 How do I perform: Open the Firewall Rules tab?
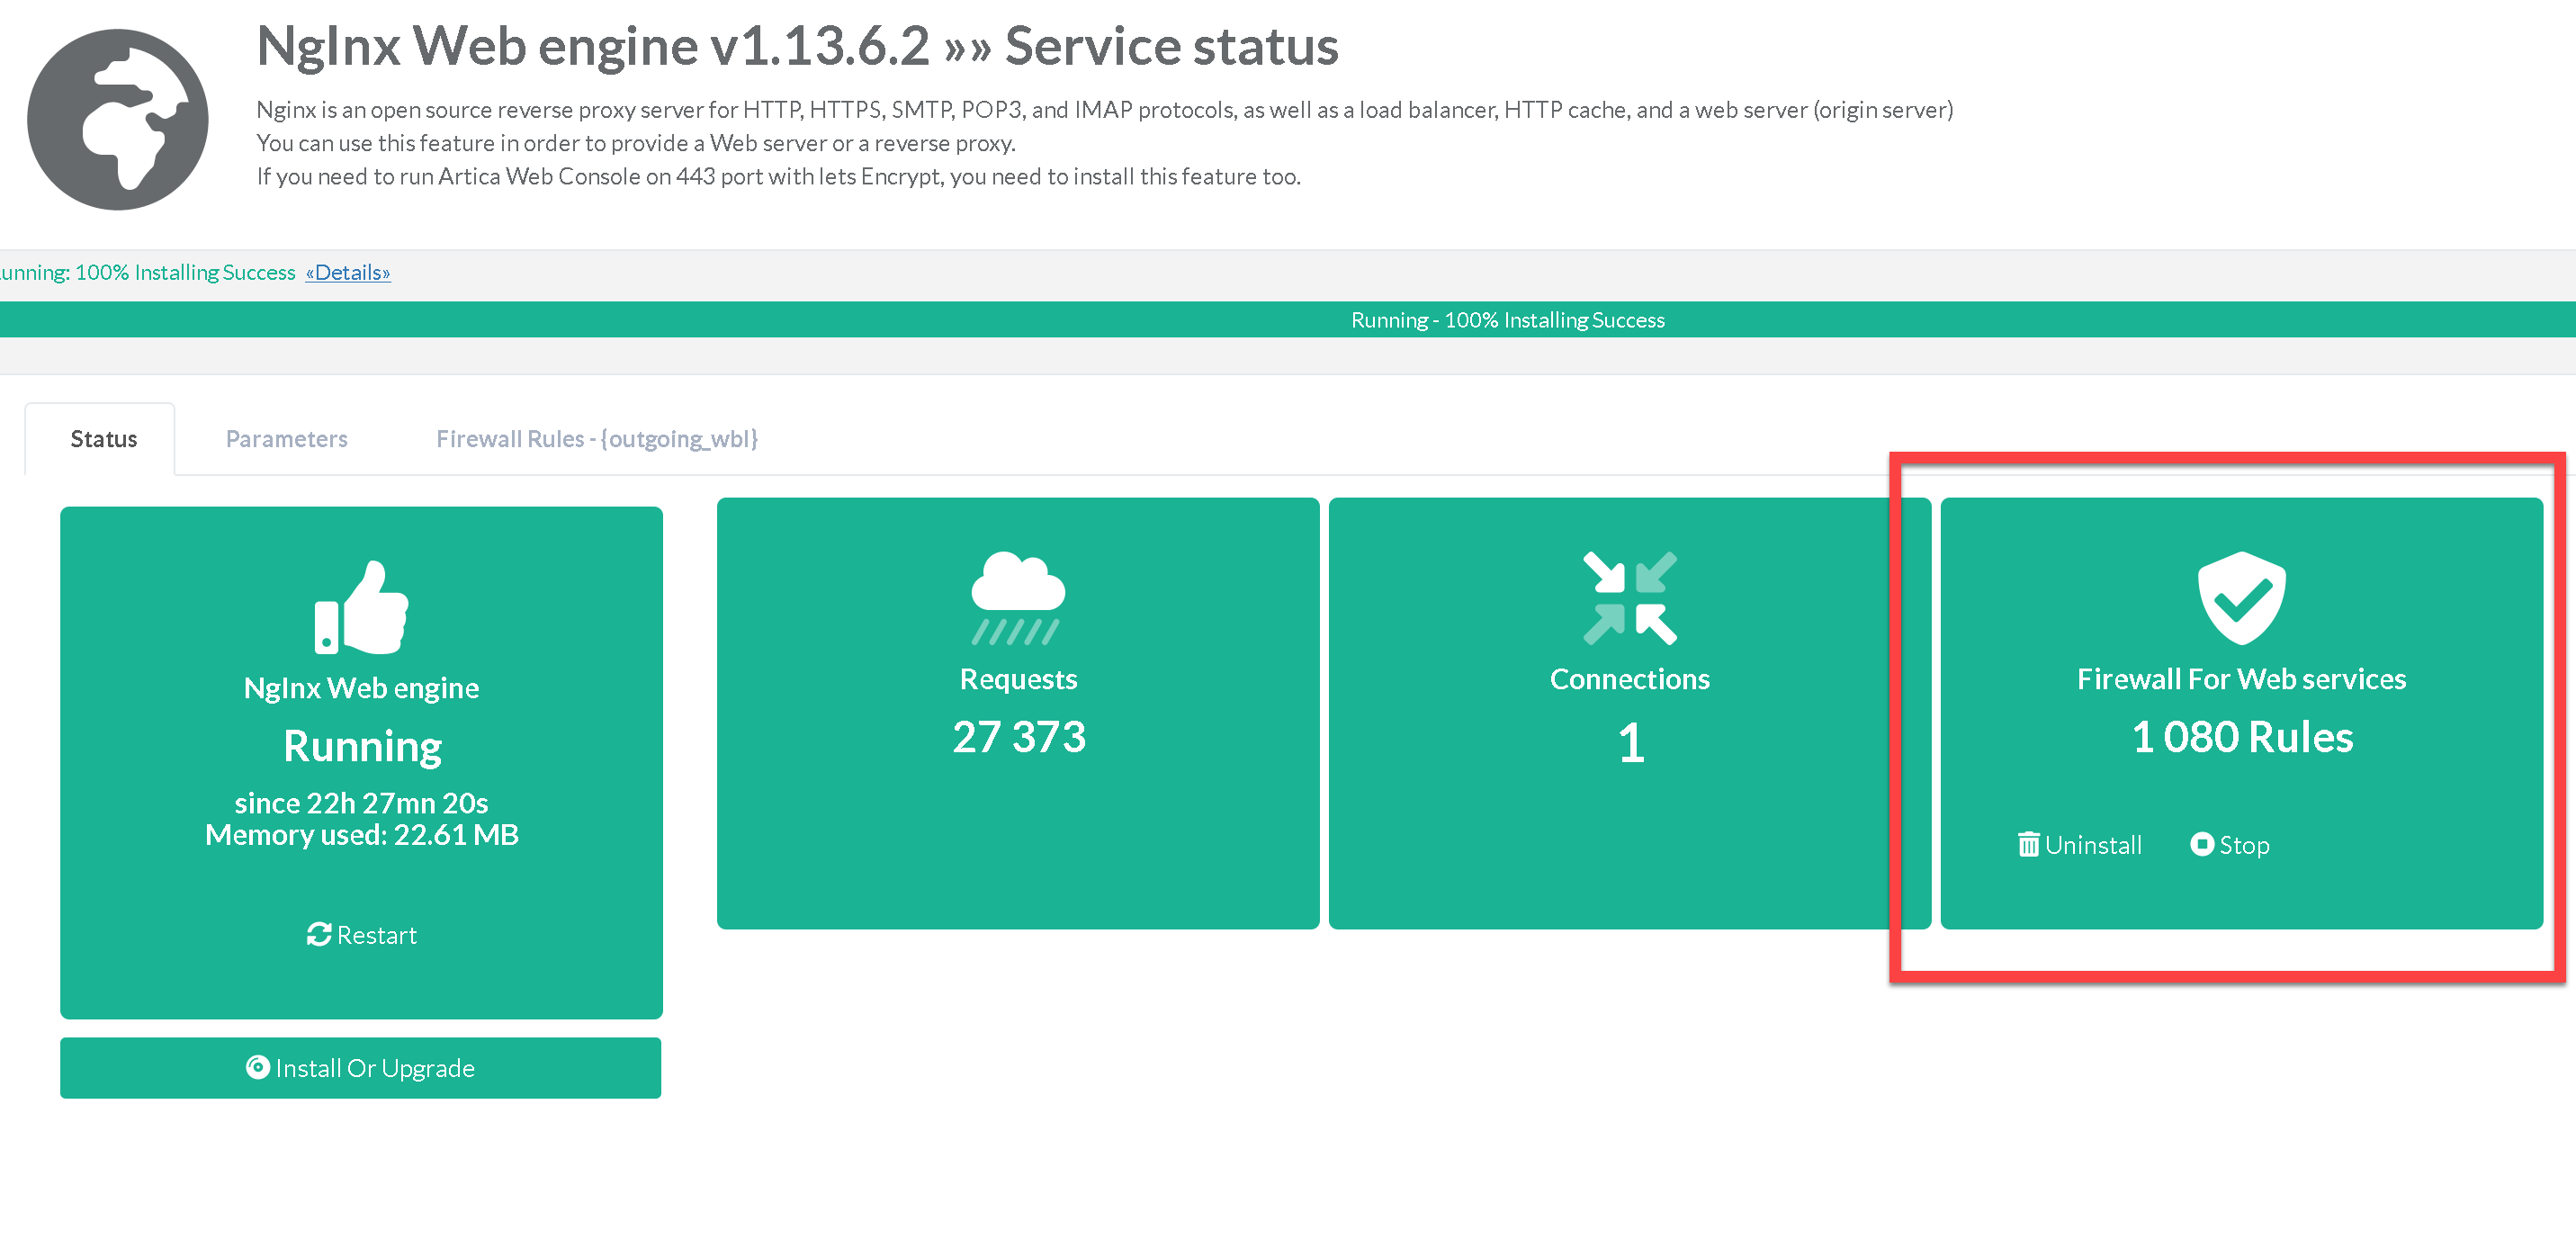(597, 439)
